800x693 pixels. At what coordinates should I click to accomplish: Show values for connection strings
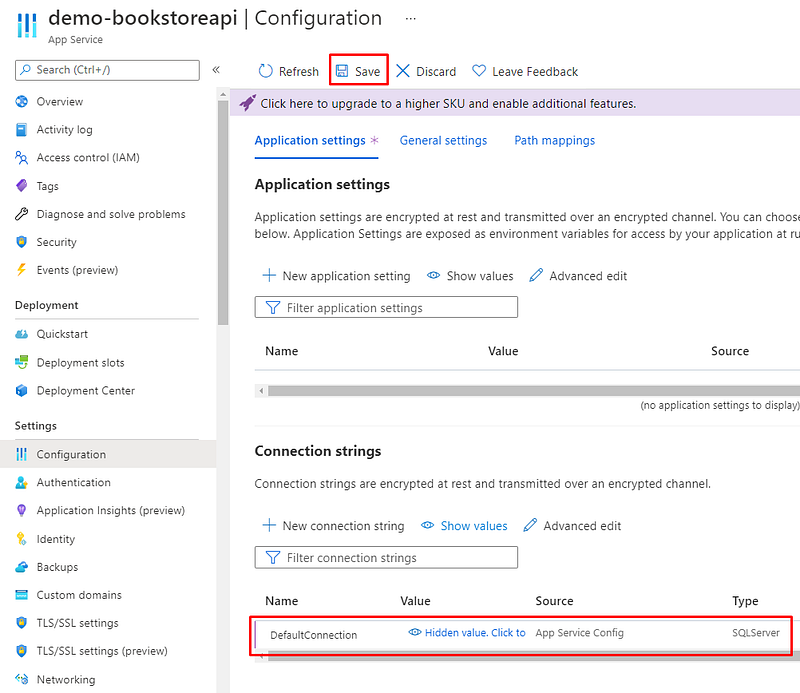coord(464,526)
